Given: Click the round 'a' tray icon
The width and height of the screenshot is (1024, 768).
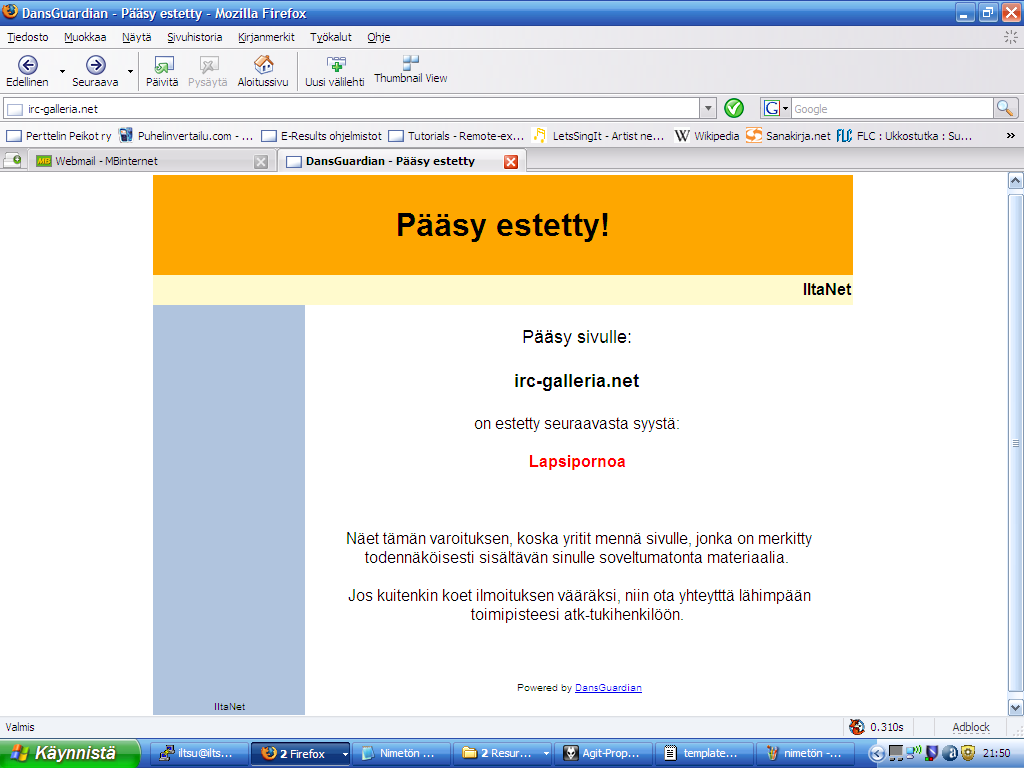Looking at the screenshot, I should [950, 753].
